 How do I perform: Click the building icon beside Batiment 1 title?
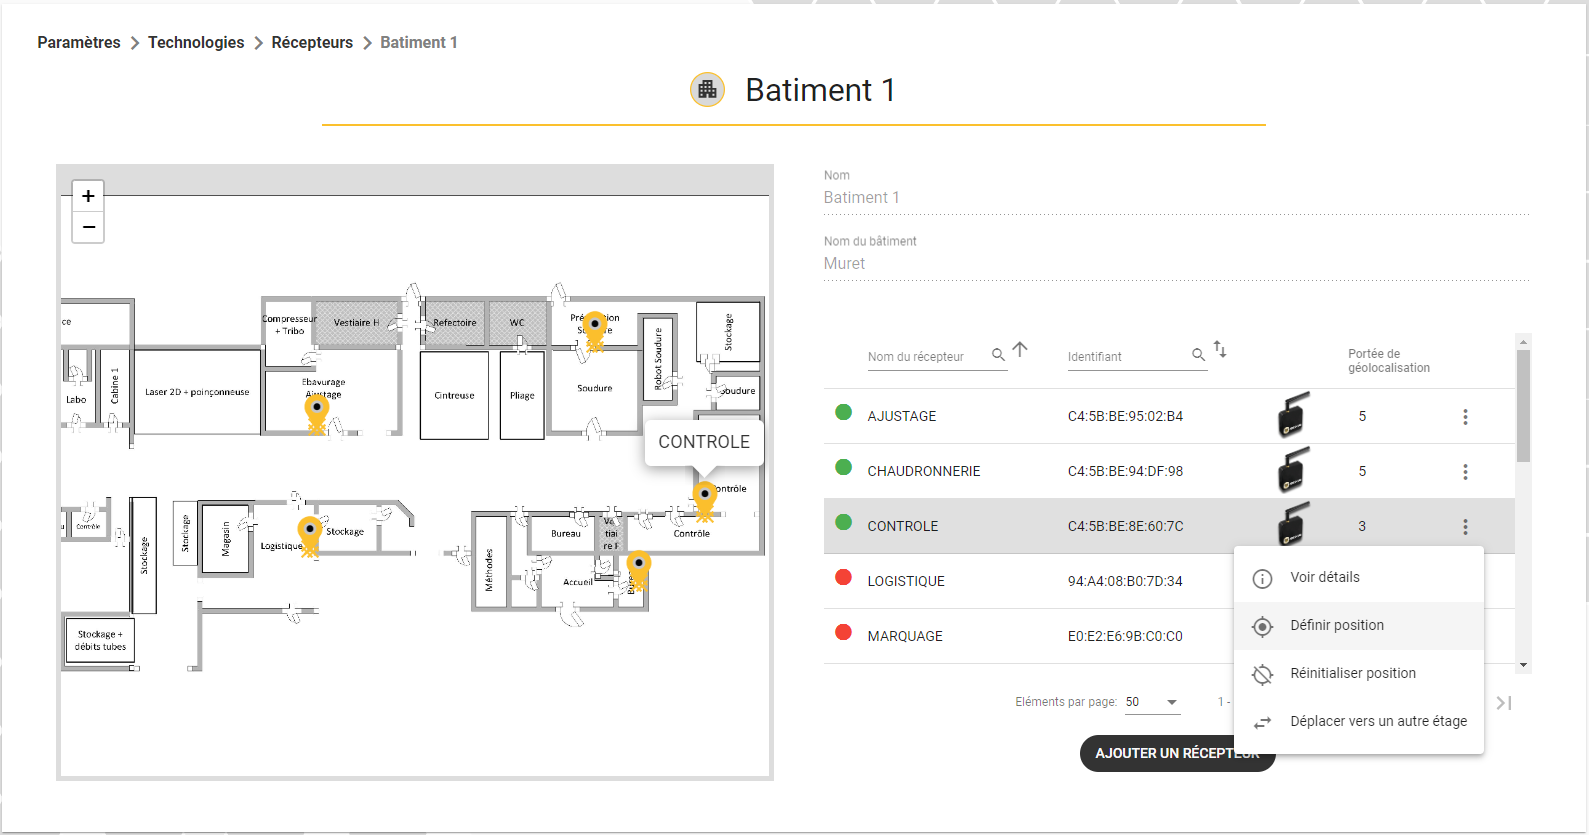pos(707,90)
